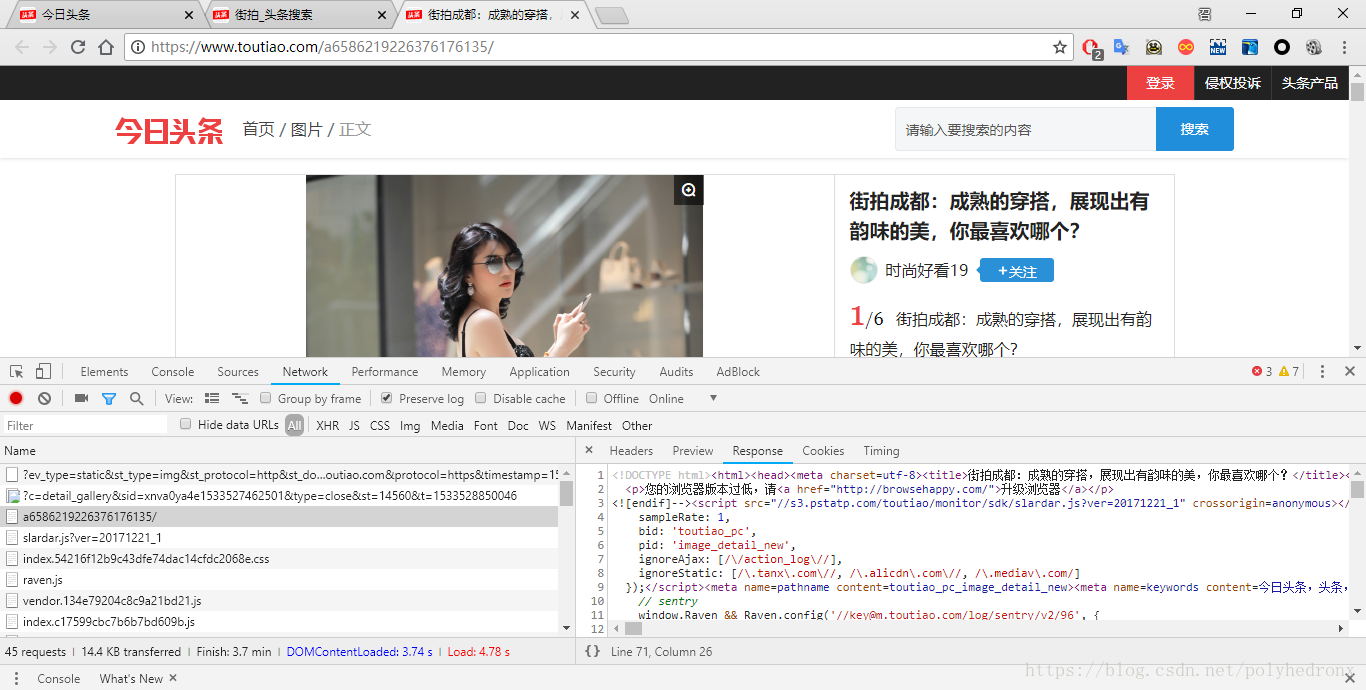The height and width of the screenshot is (690, 1366).
Task: Follow author with +关注 button
Action: 1016,271
